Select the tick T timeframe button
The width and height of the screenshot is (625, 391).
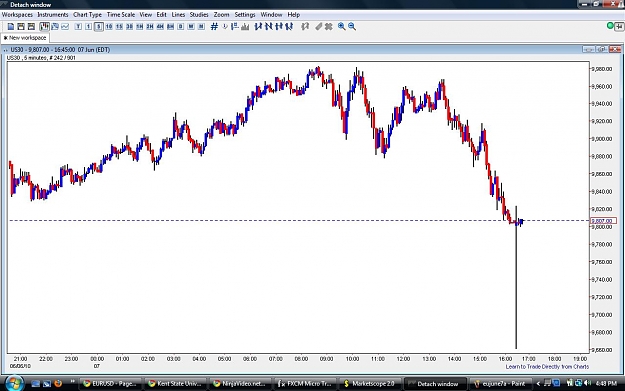(x=78, y=27)
